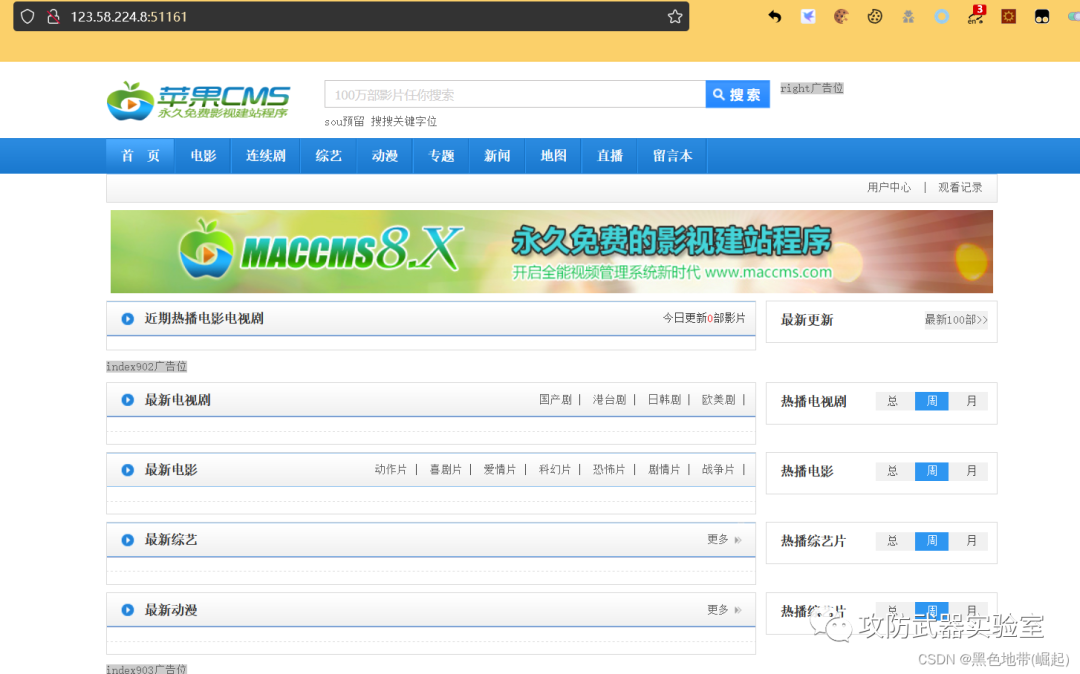Open the 连续剧 navigation tab
This screenshot has height=674, width=1080.
266,156
